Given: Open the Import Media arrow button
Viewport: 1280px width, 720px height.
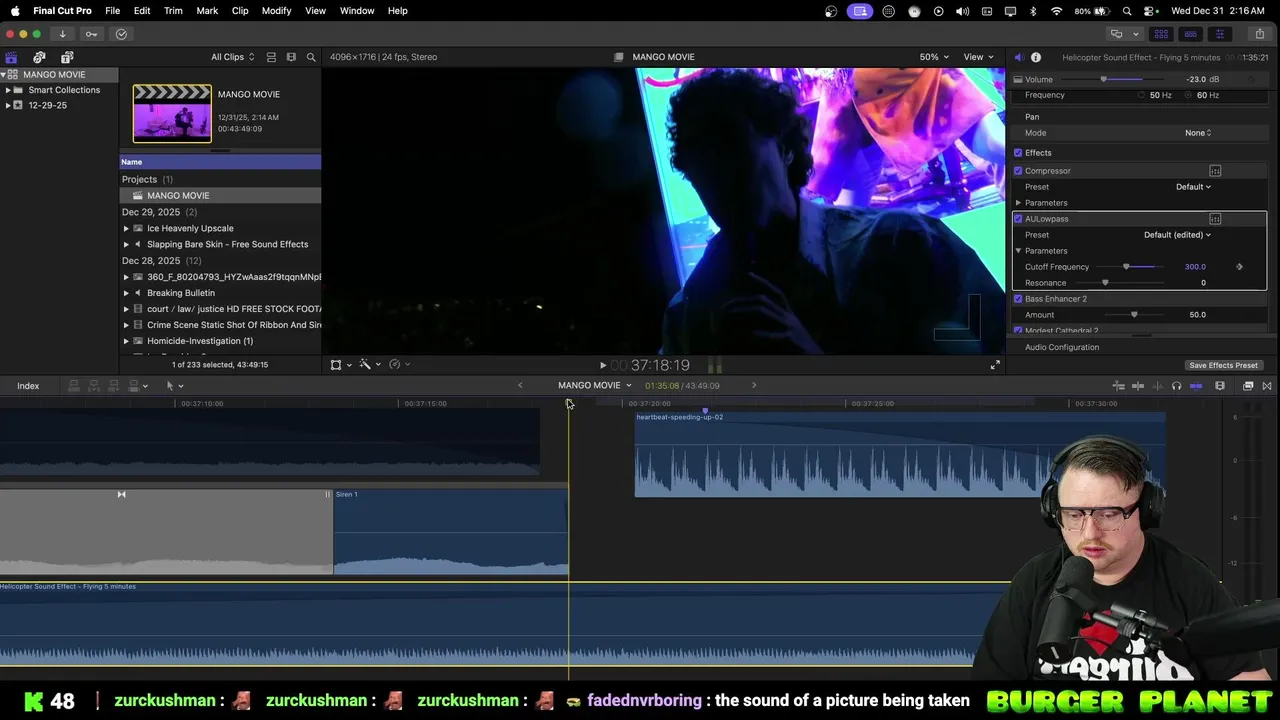Looking at the screenshot, I should pyautogui.click(x=62, y=34).
